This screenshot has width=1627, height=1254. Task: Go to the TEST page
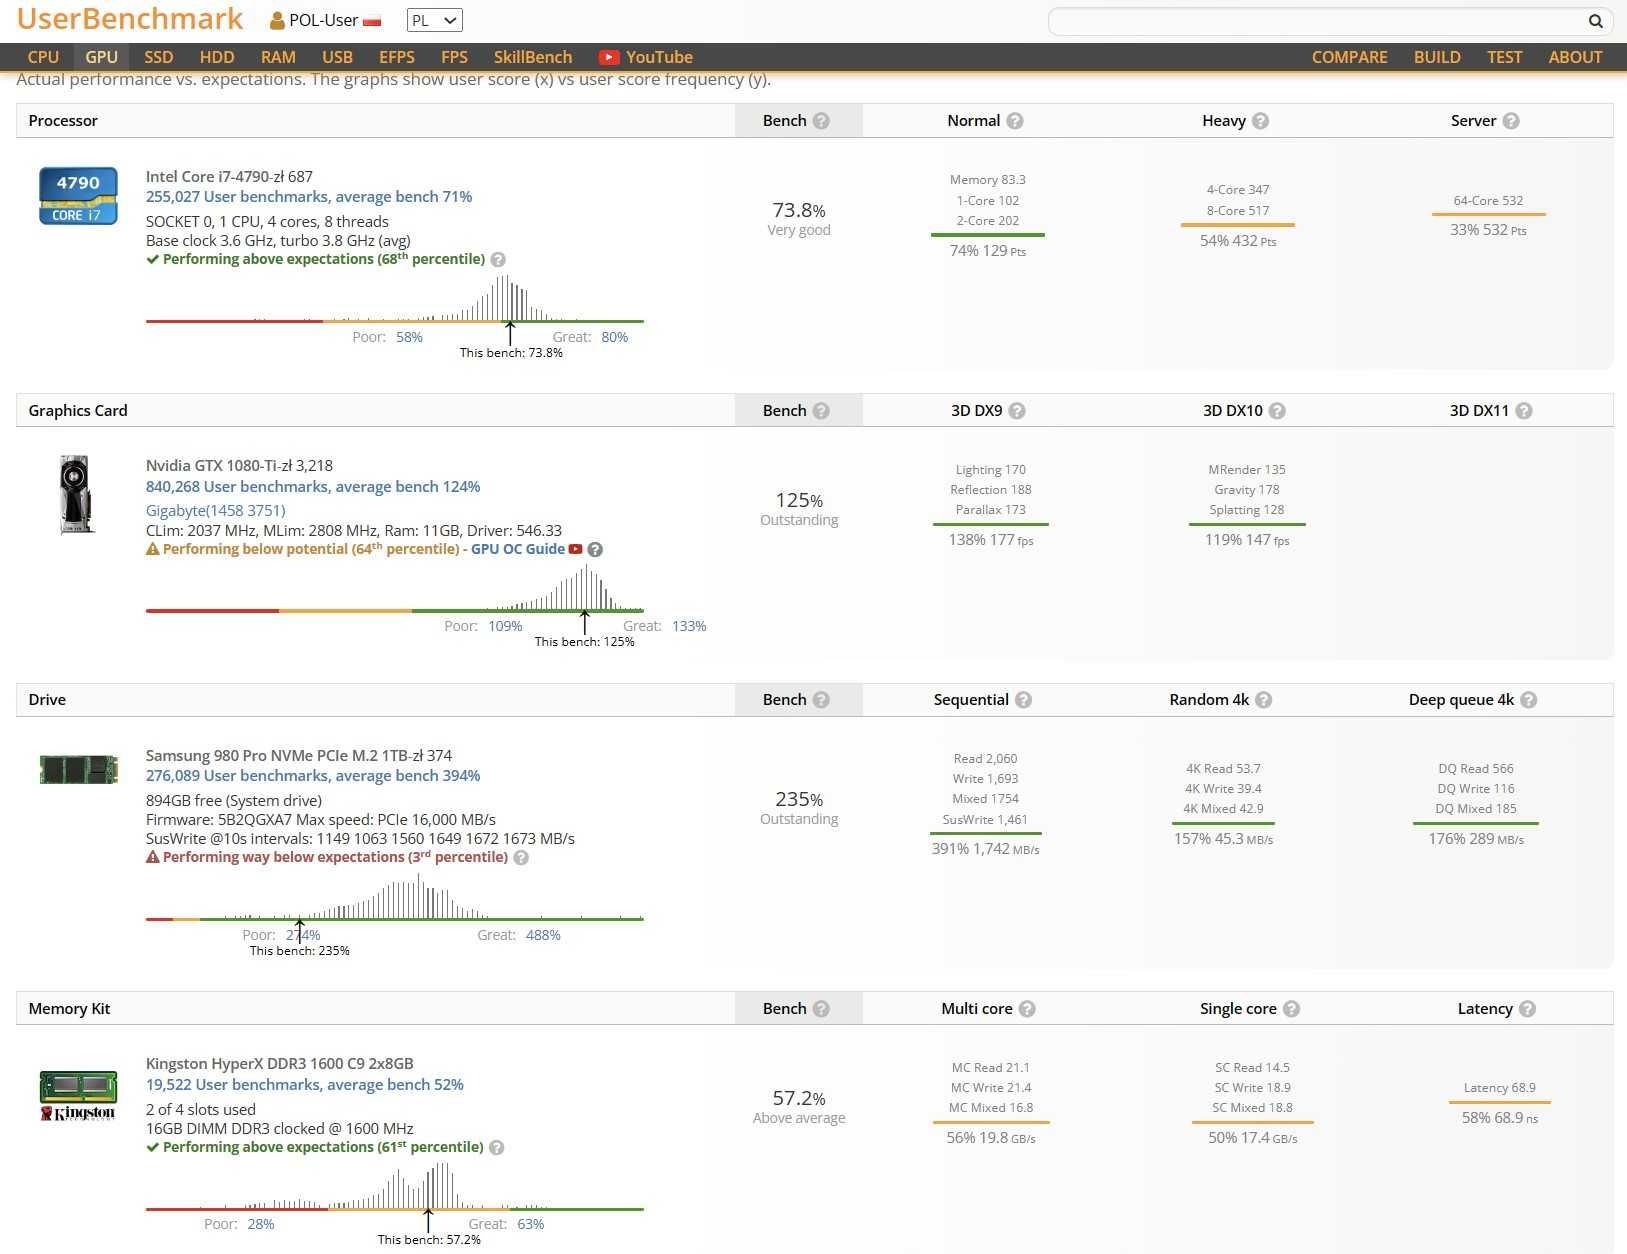1504,57
